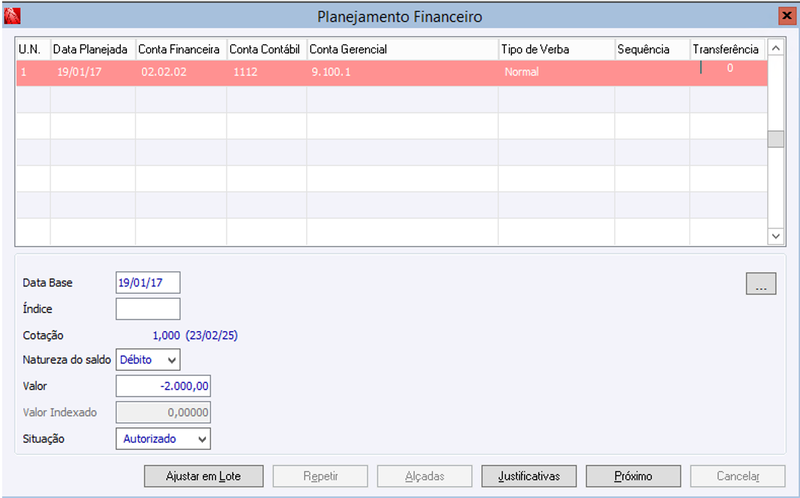
Task: Click the Natureza do saldo label
Action: (67, 360)
